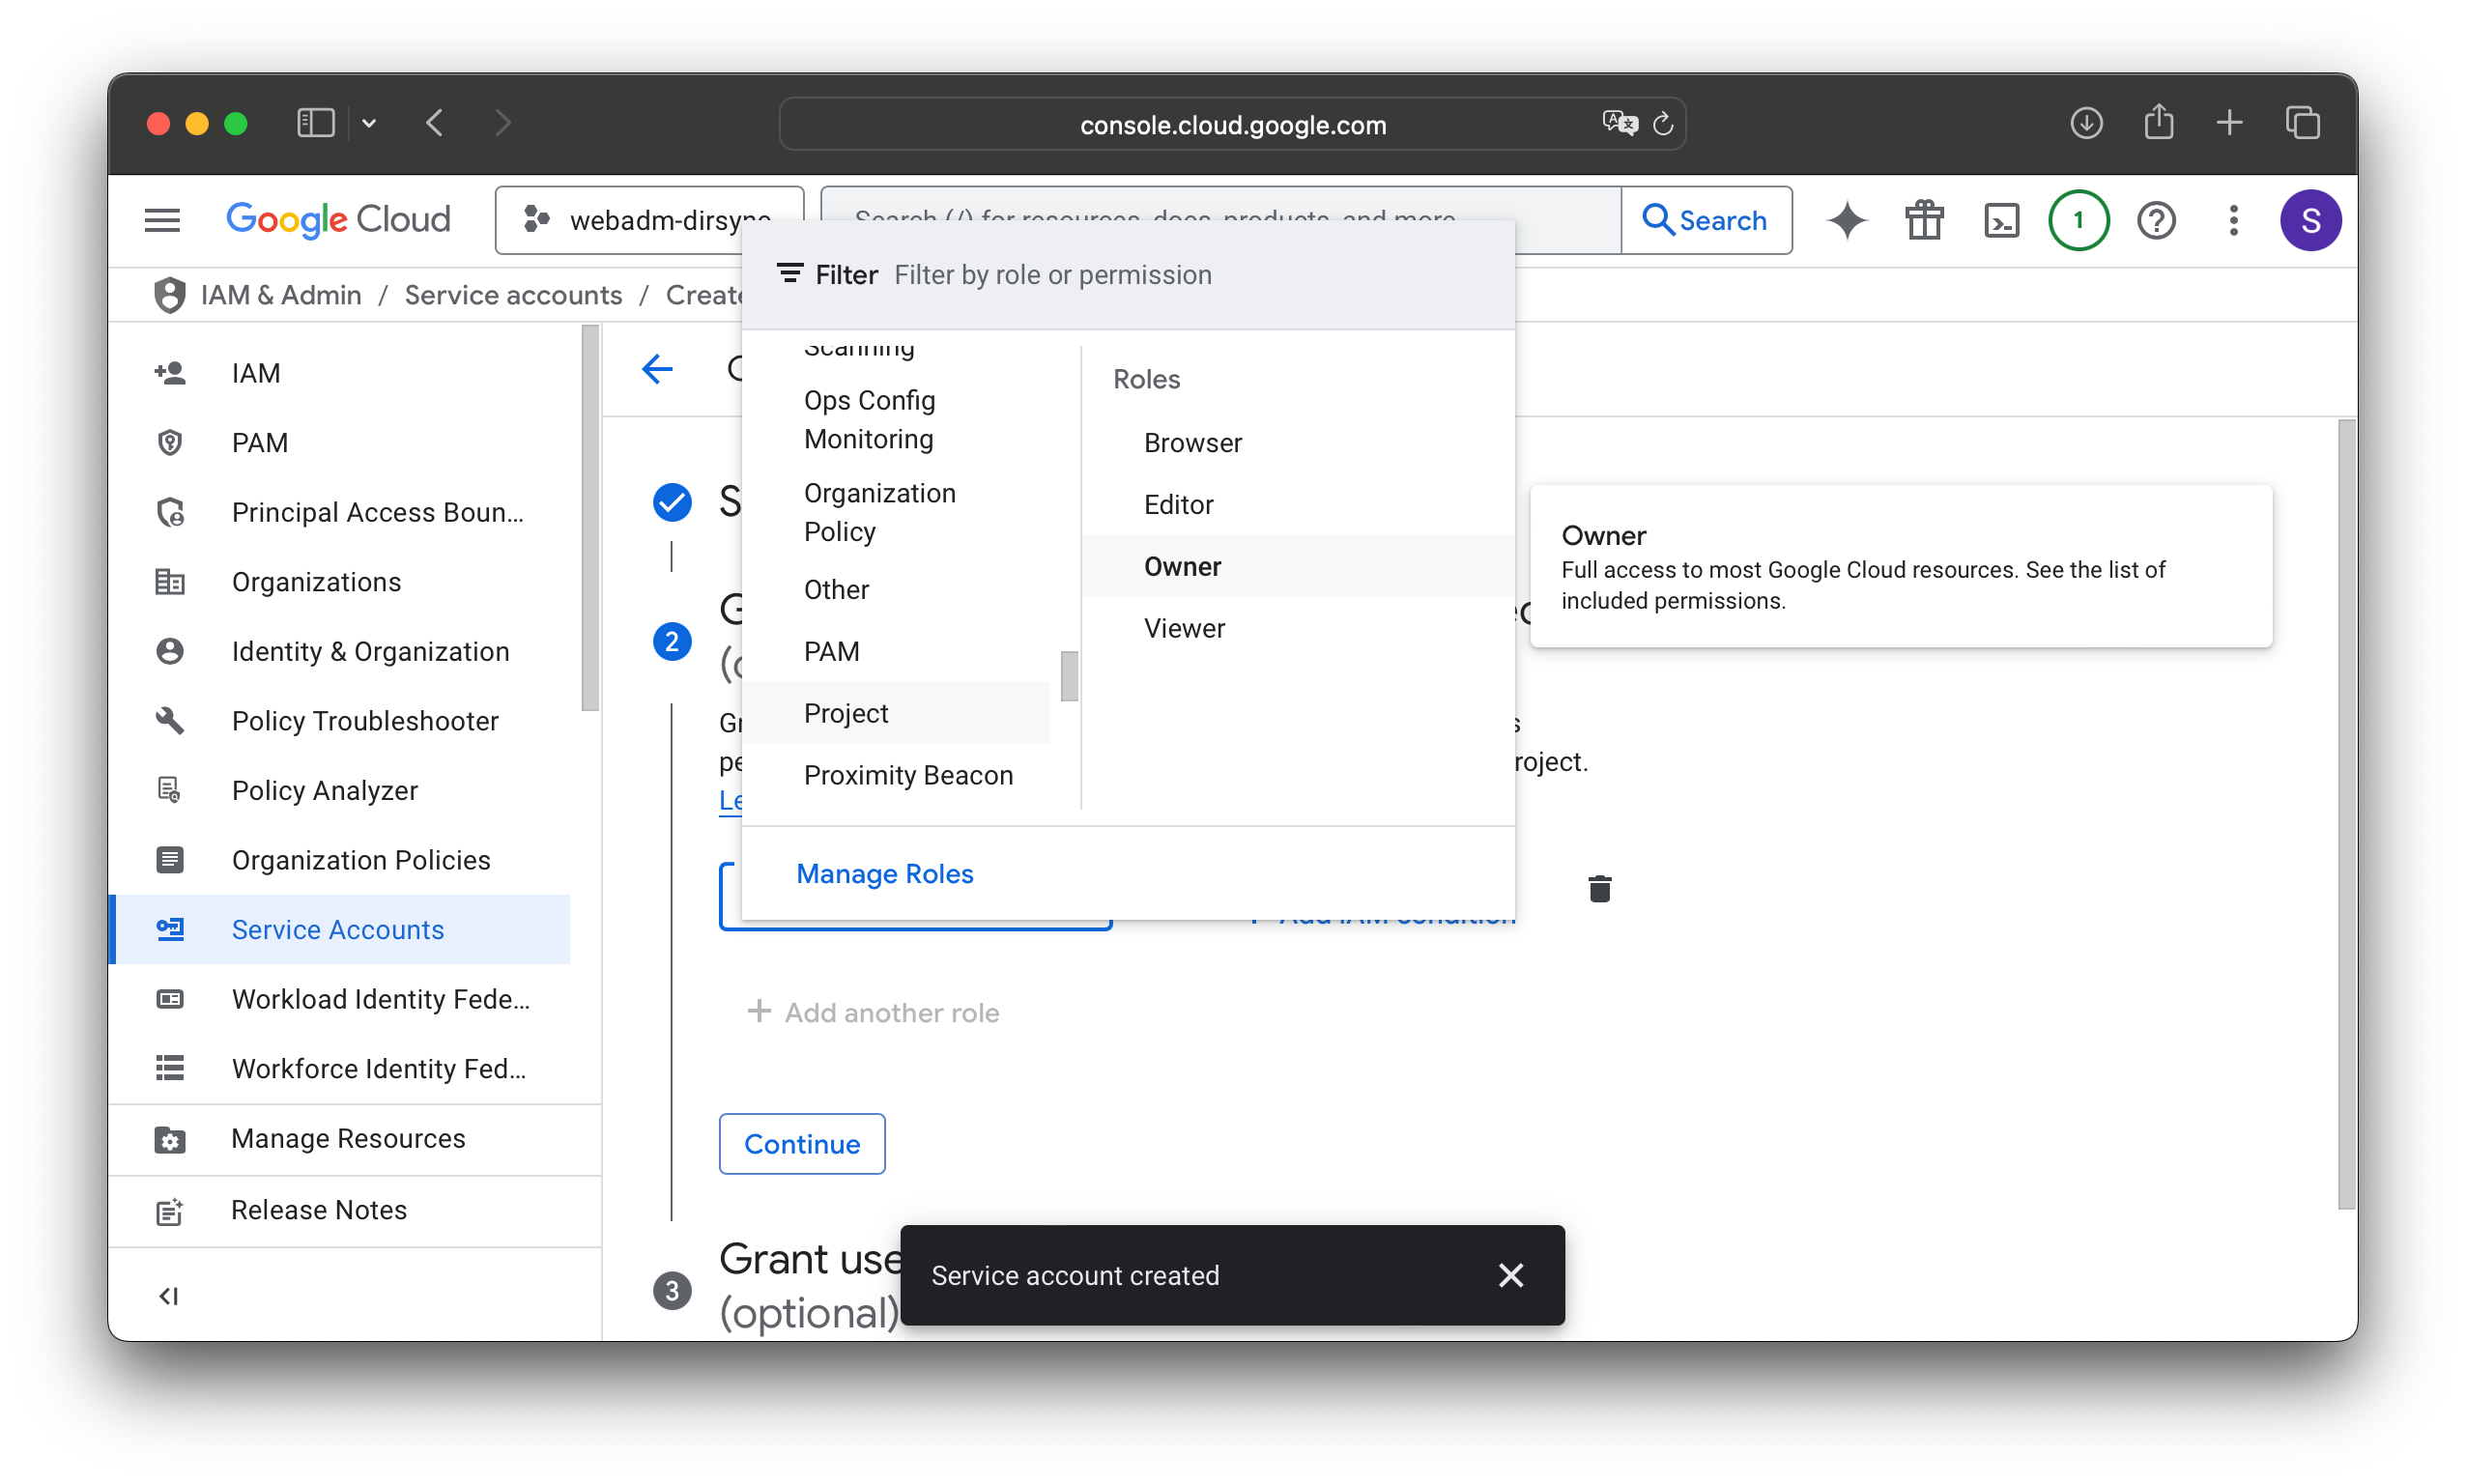Click the role category list scrollbar
The width and height of the screenshot is (2466, 1484).
tap(1069, 676)
